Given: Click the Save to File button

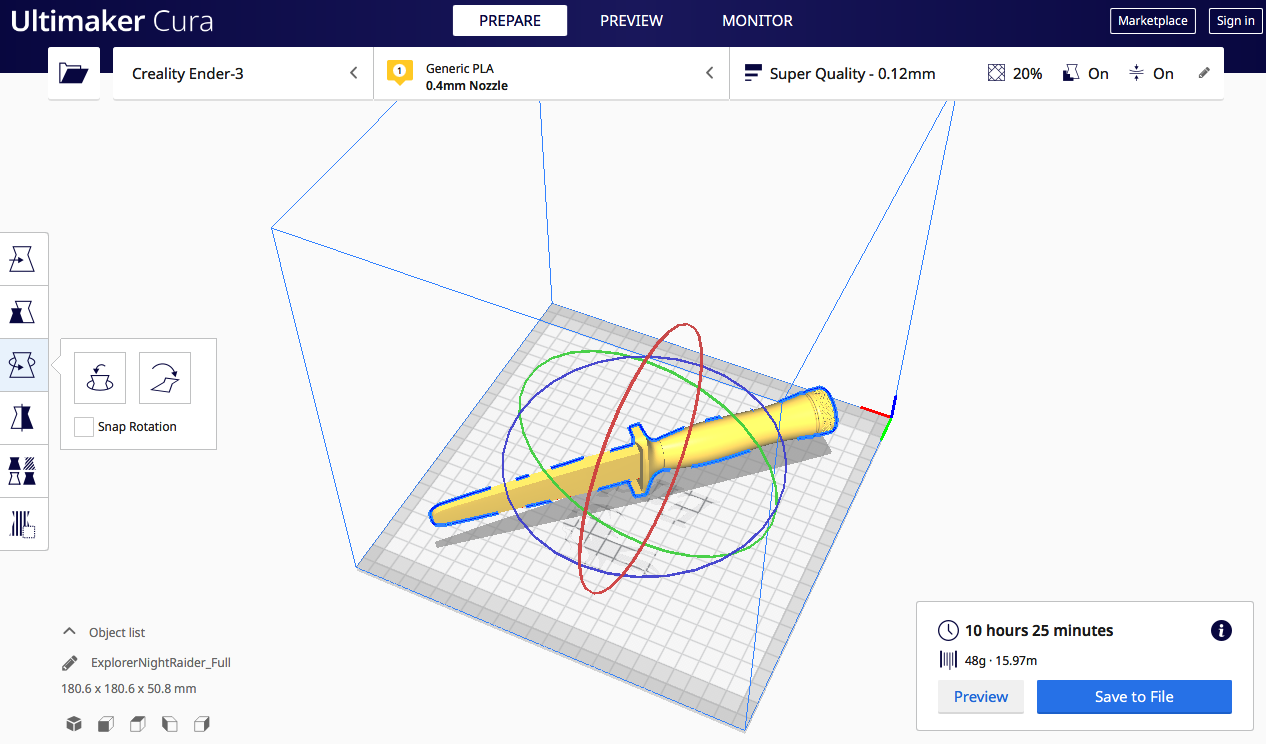Looking at the screenshot, I should pos(1133,697).
